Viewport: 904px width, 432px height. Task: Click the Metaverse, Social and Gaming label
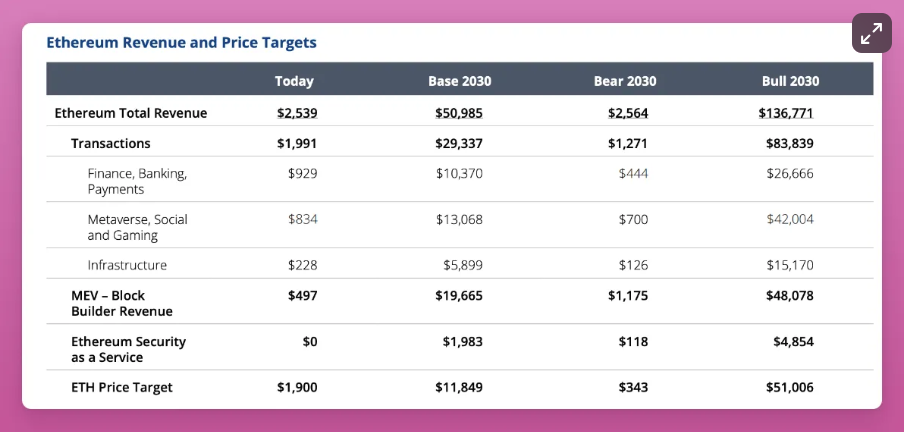(x=137, y=226)
